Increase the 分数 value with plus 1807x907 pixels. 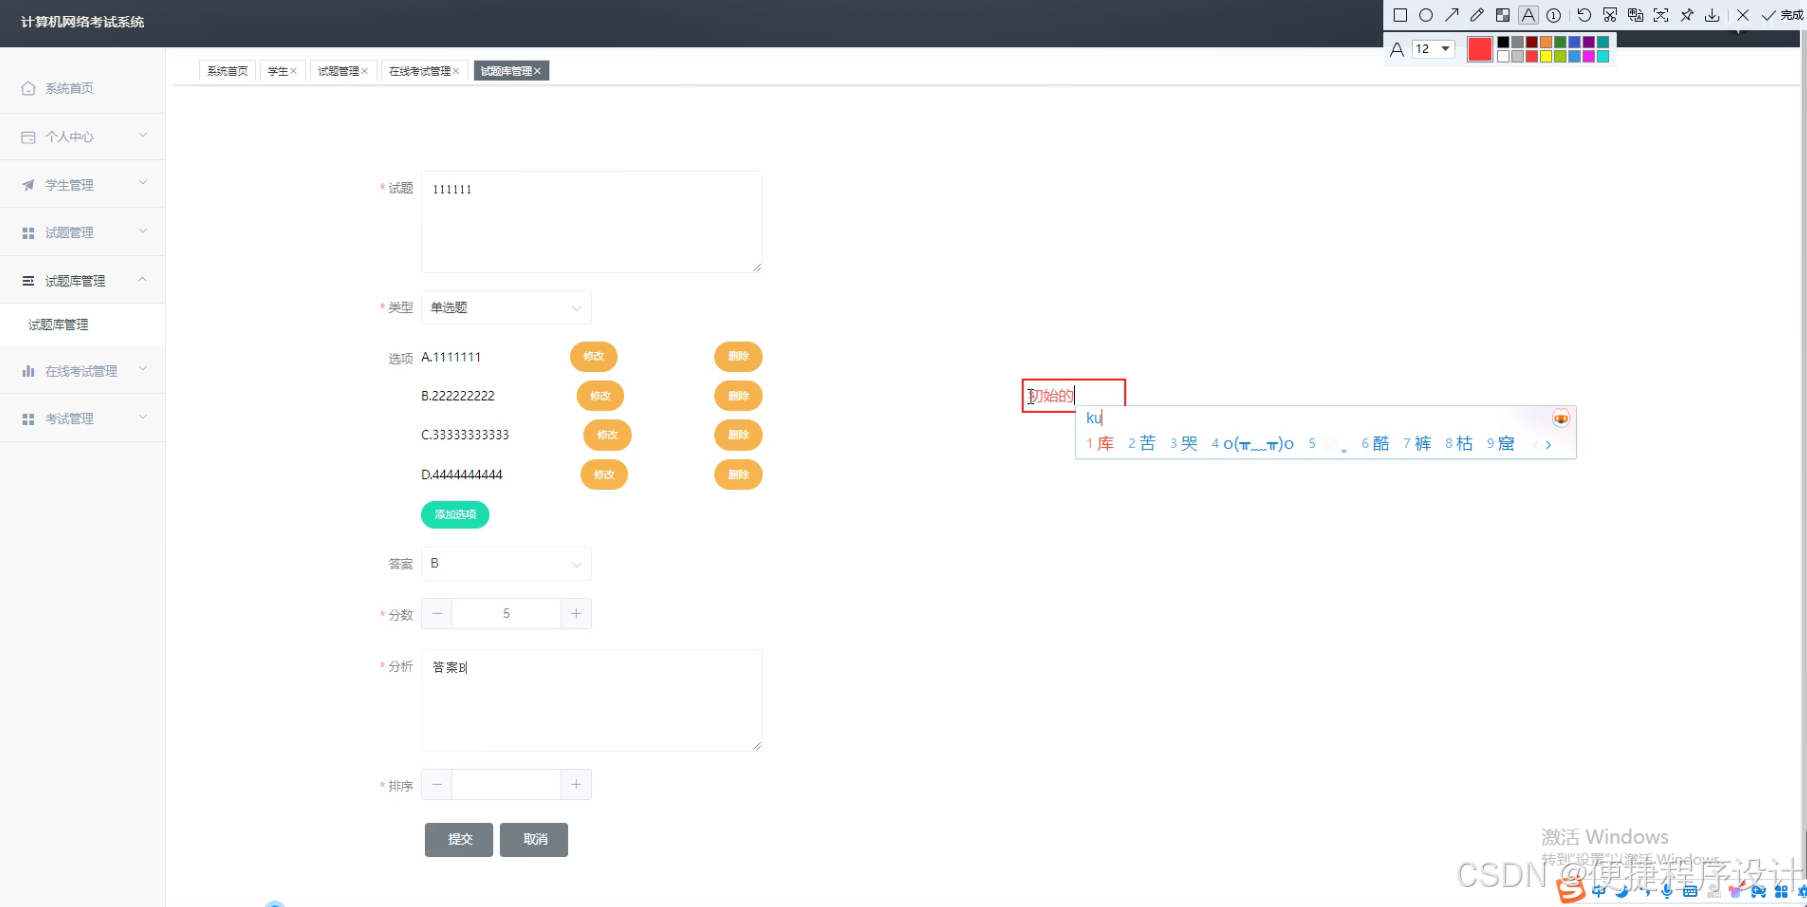click(x=576, y=614)
